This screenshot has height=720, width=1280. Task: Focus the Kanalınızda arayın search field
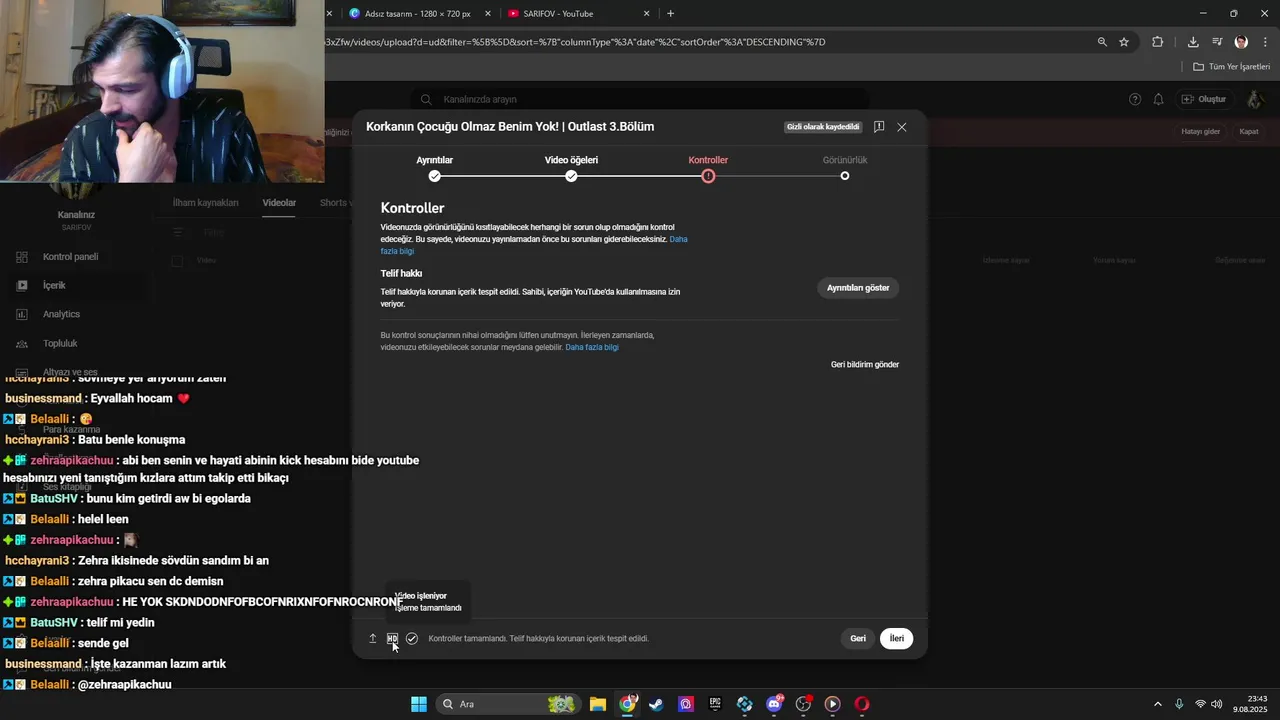click(x=640, y=99)
